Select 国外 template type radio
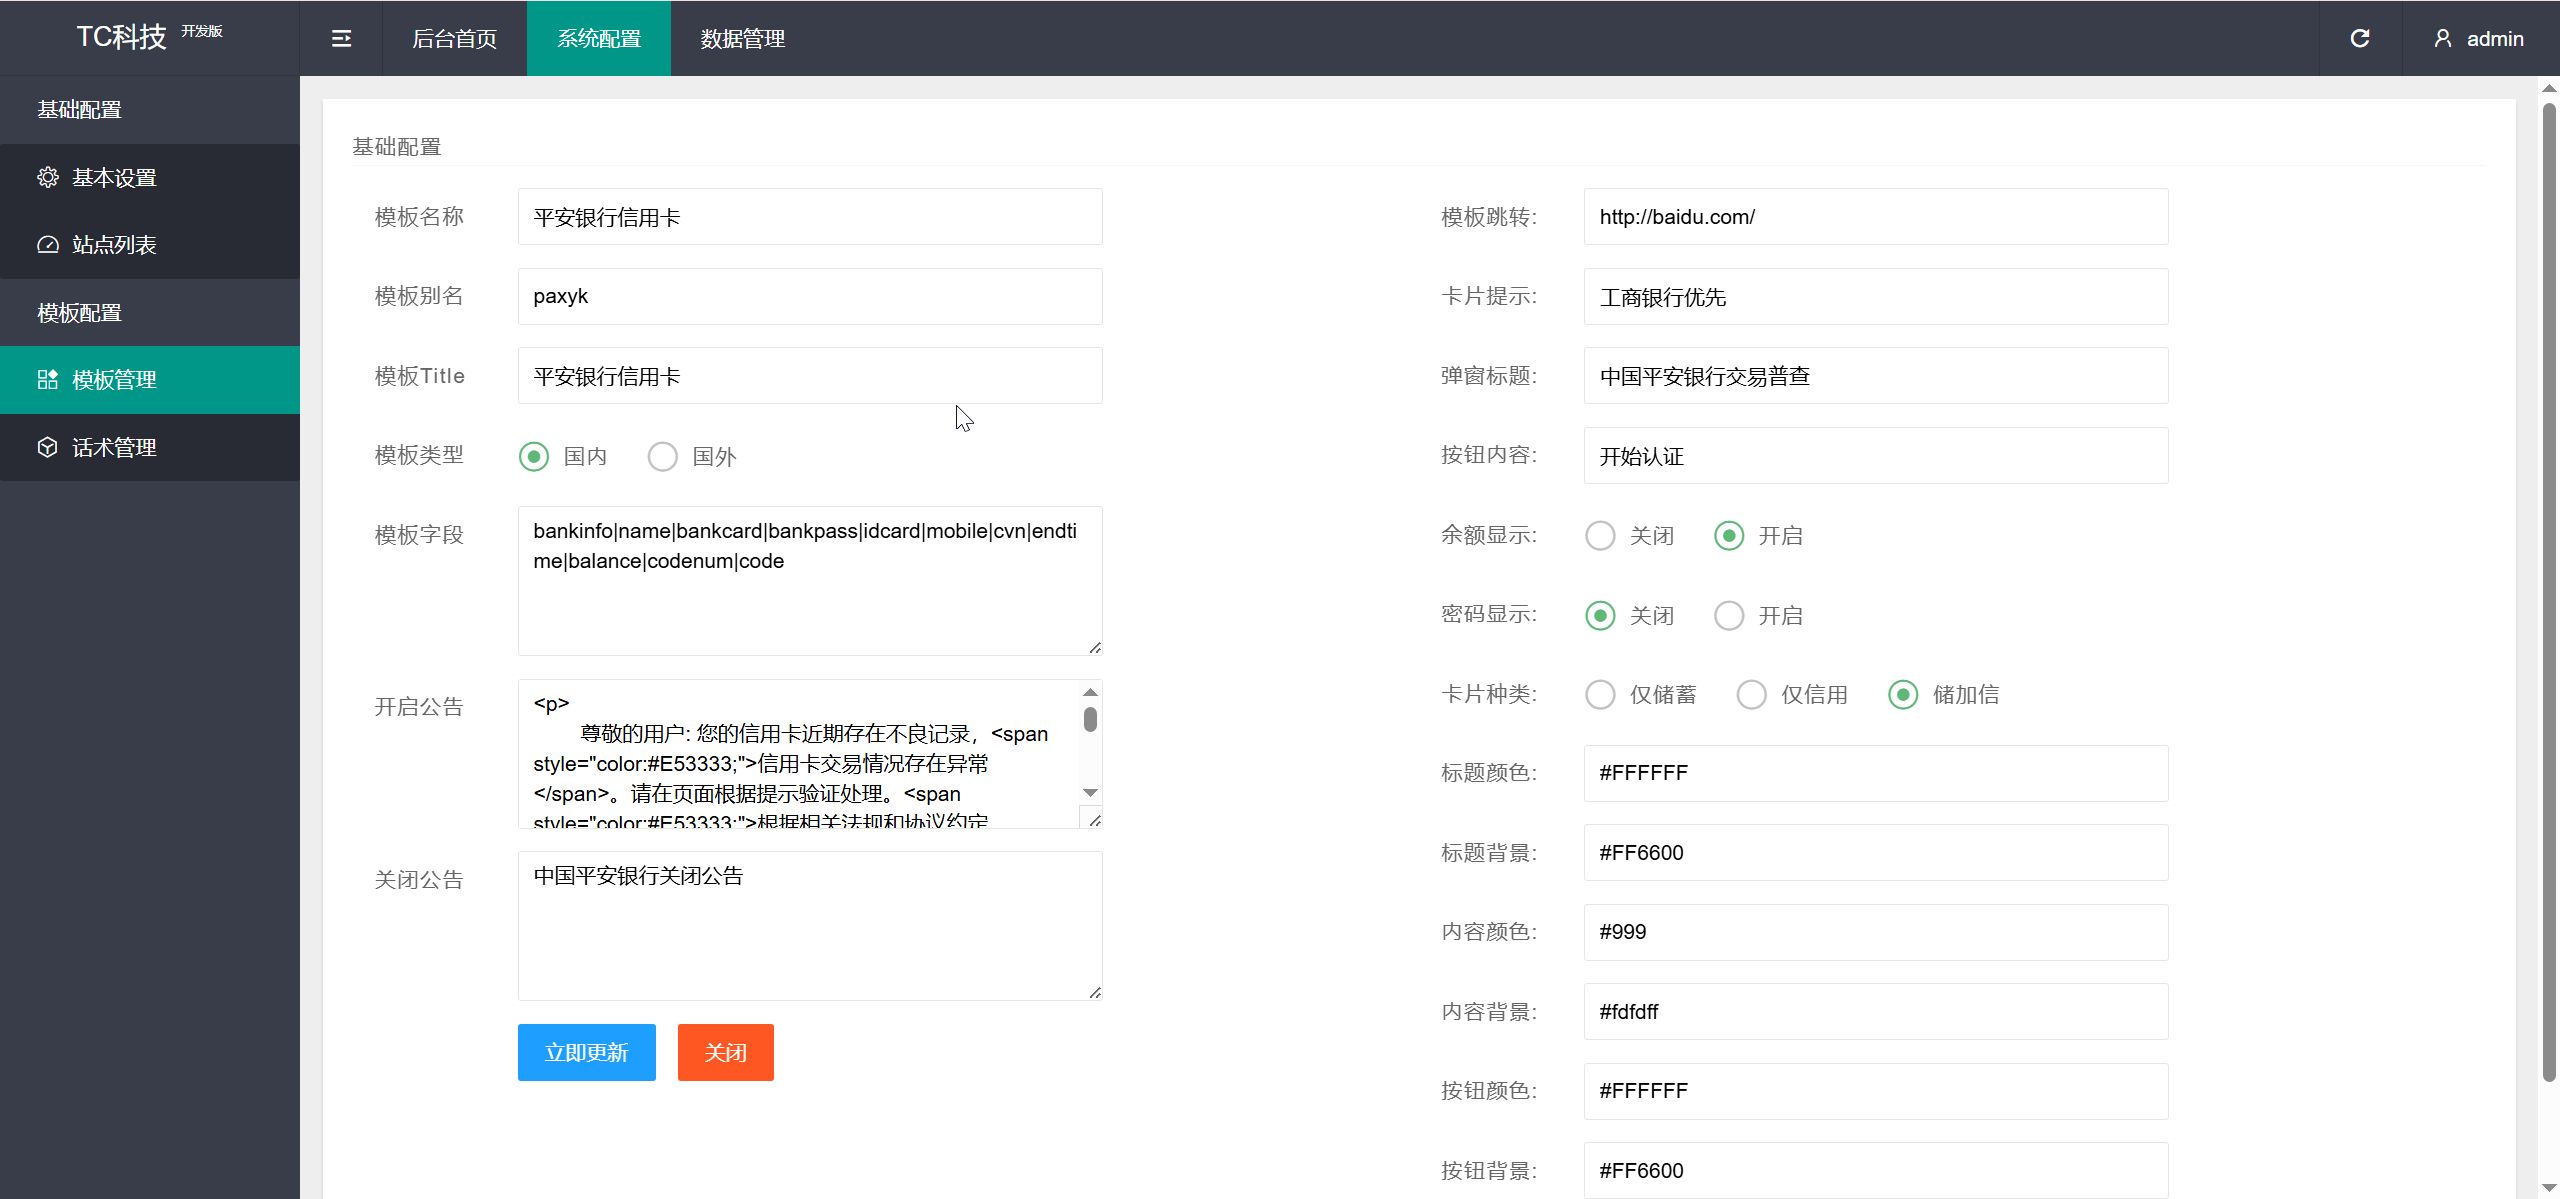The image size is (2560, 1199). [x=662, y=457]
